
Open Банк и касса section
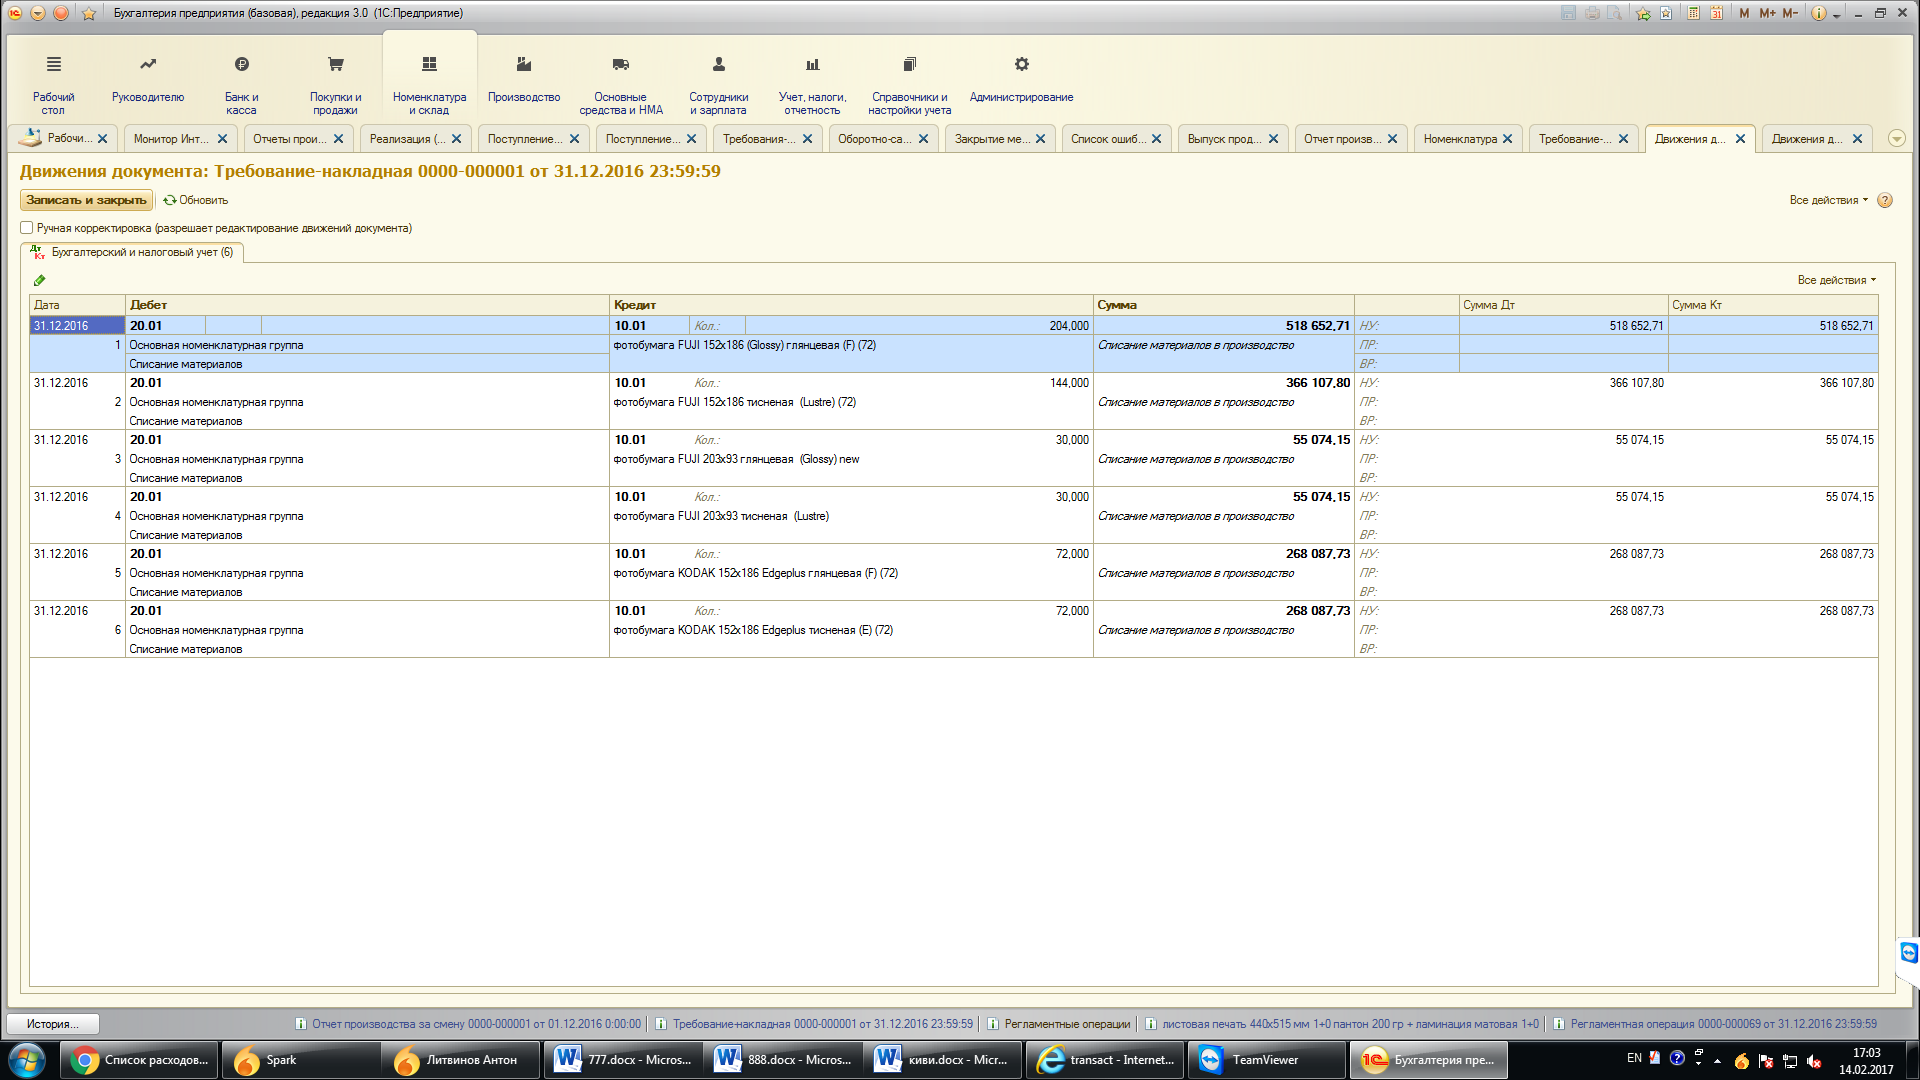pyautogui.click(x=241, y=78)
